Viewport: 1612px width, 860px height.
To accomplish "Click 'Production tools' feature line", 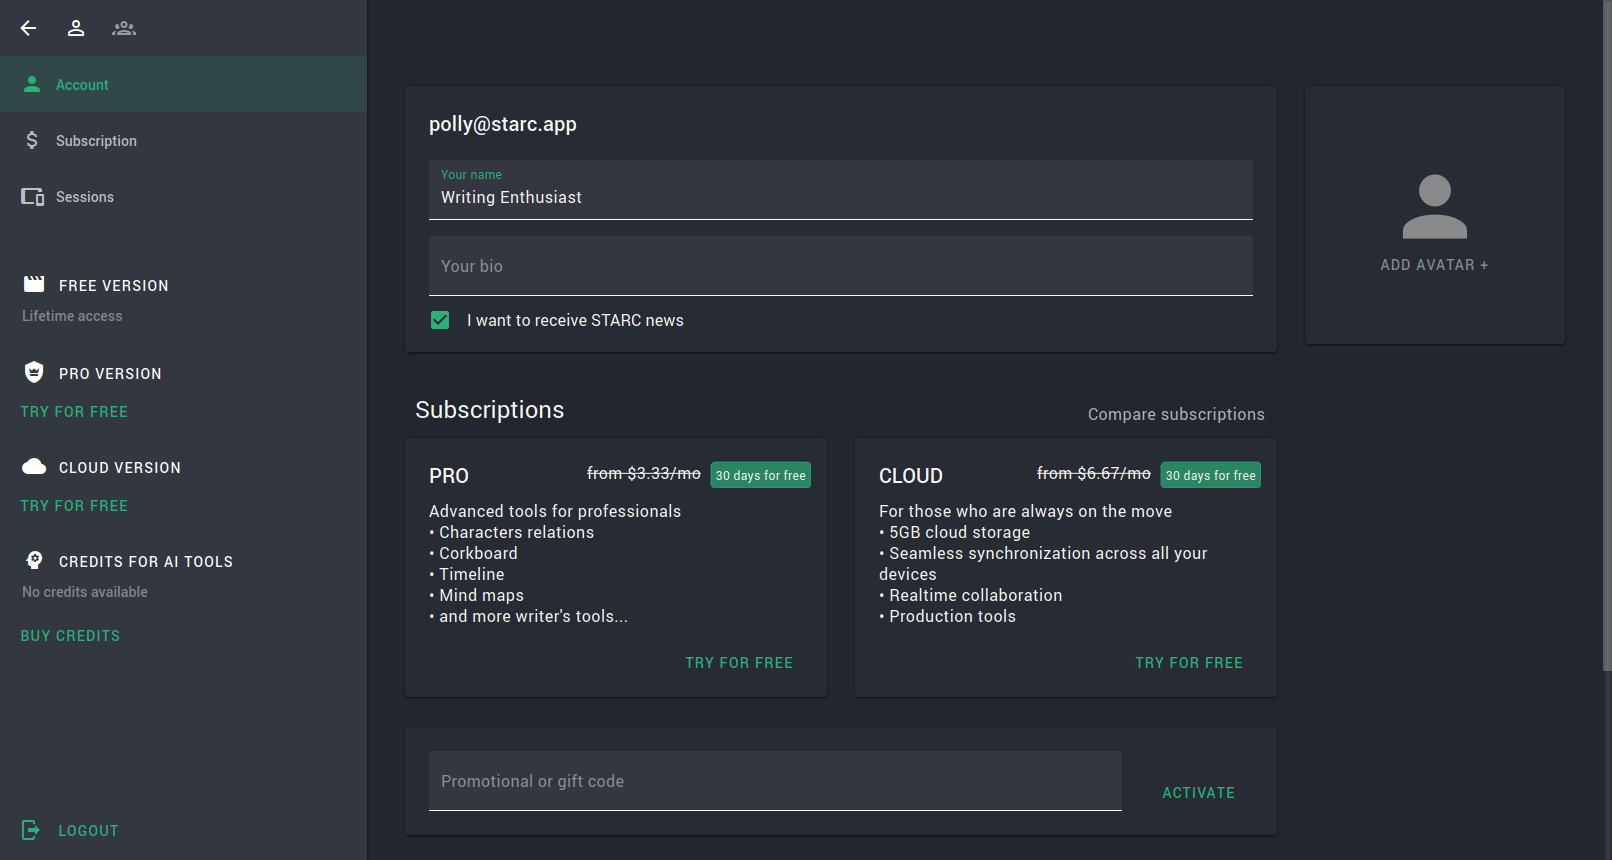I will click(x=948, y=616).
